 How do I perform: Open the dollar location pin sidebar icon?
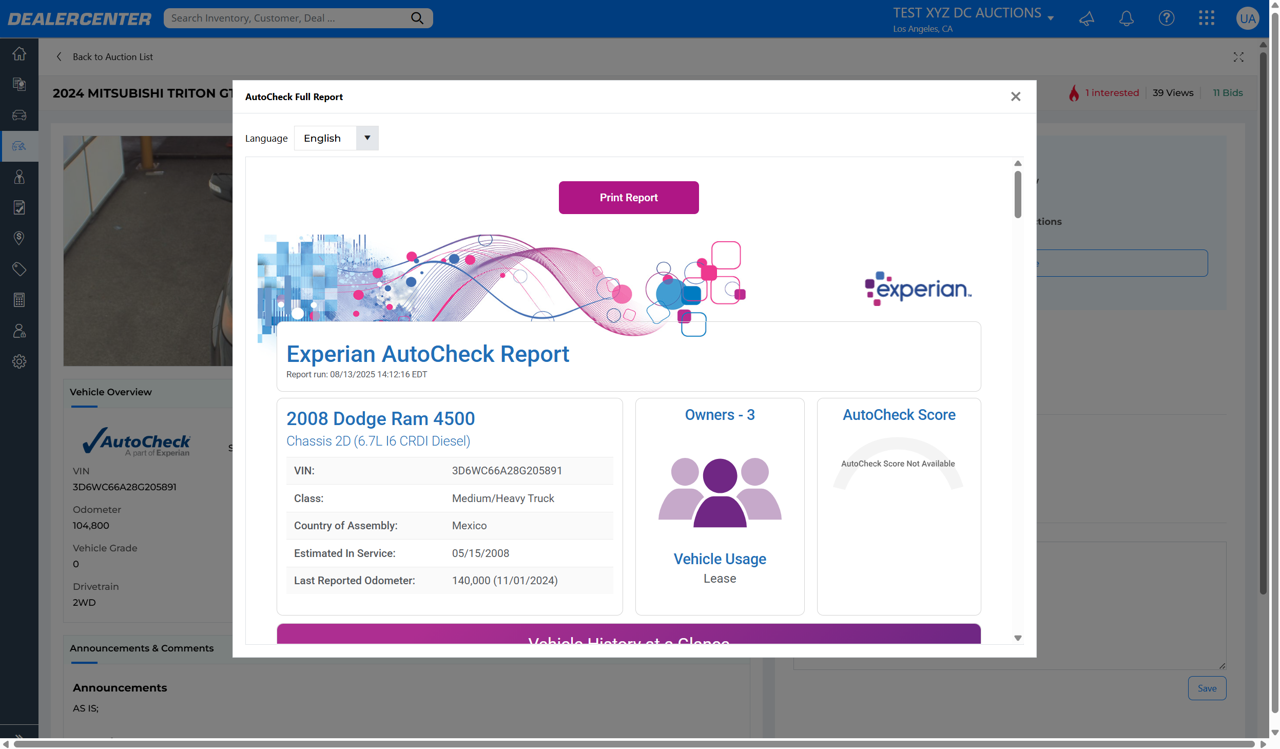coord(19,239)
